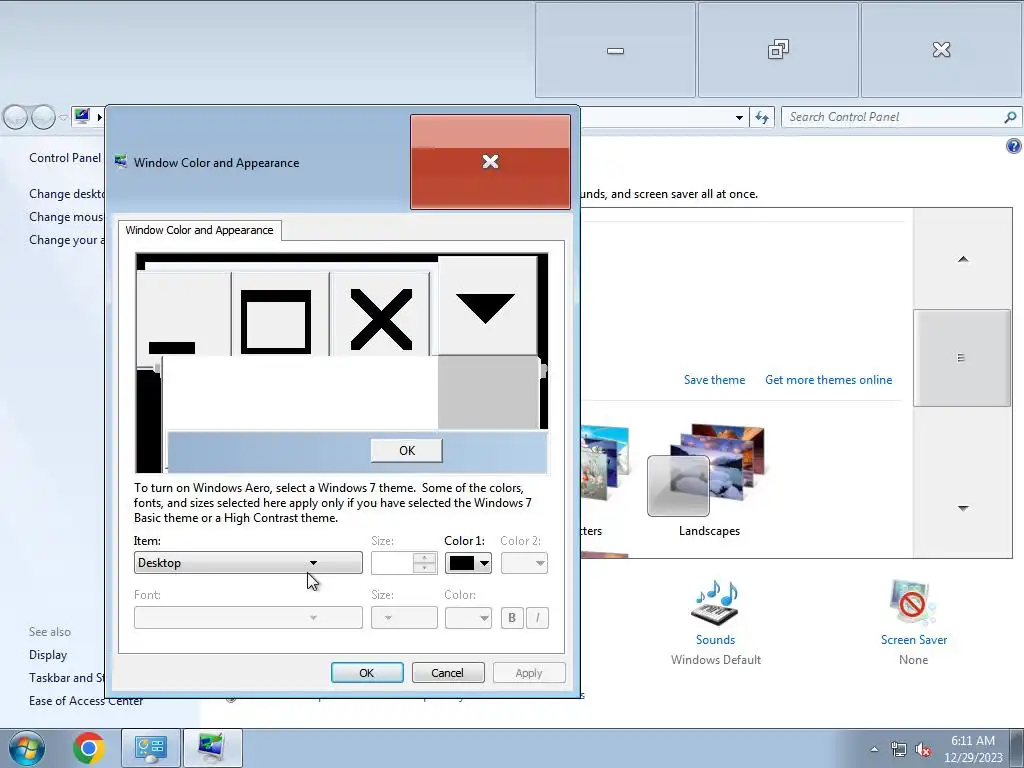Click the preview scroll down arrow
Image resolution: width=1024 pixels, height=768 pixels.
(487, 306)
